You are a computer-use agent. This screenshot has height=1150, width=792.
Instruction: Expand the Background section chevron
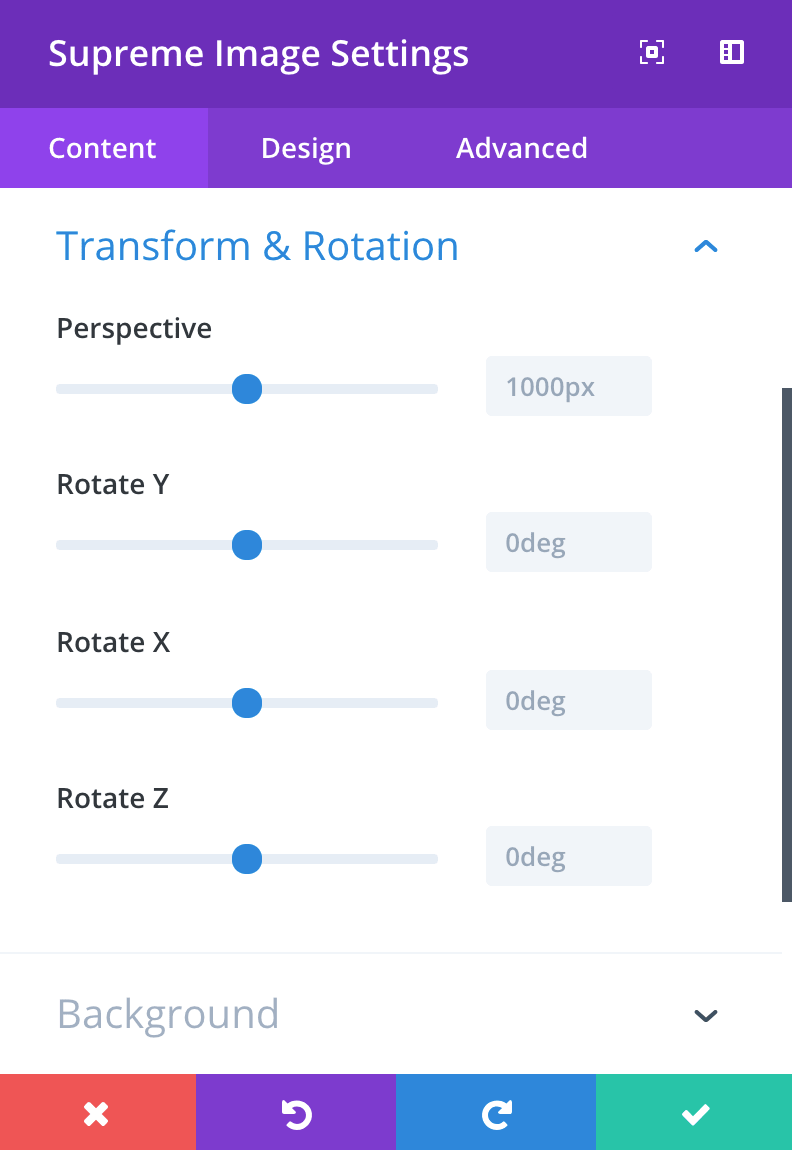point(706,1015)
